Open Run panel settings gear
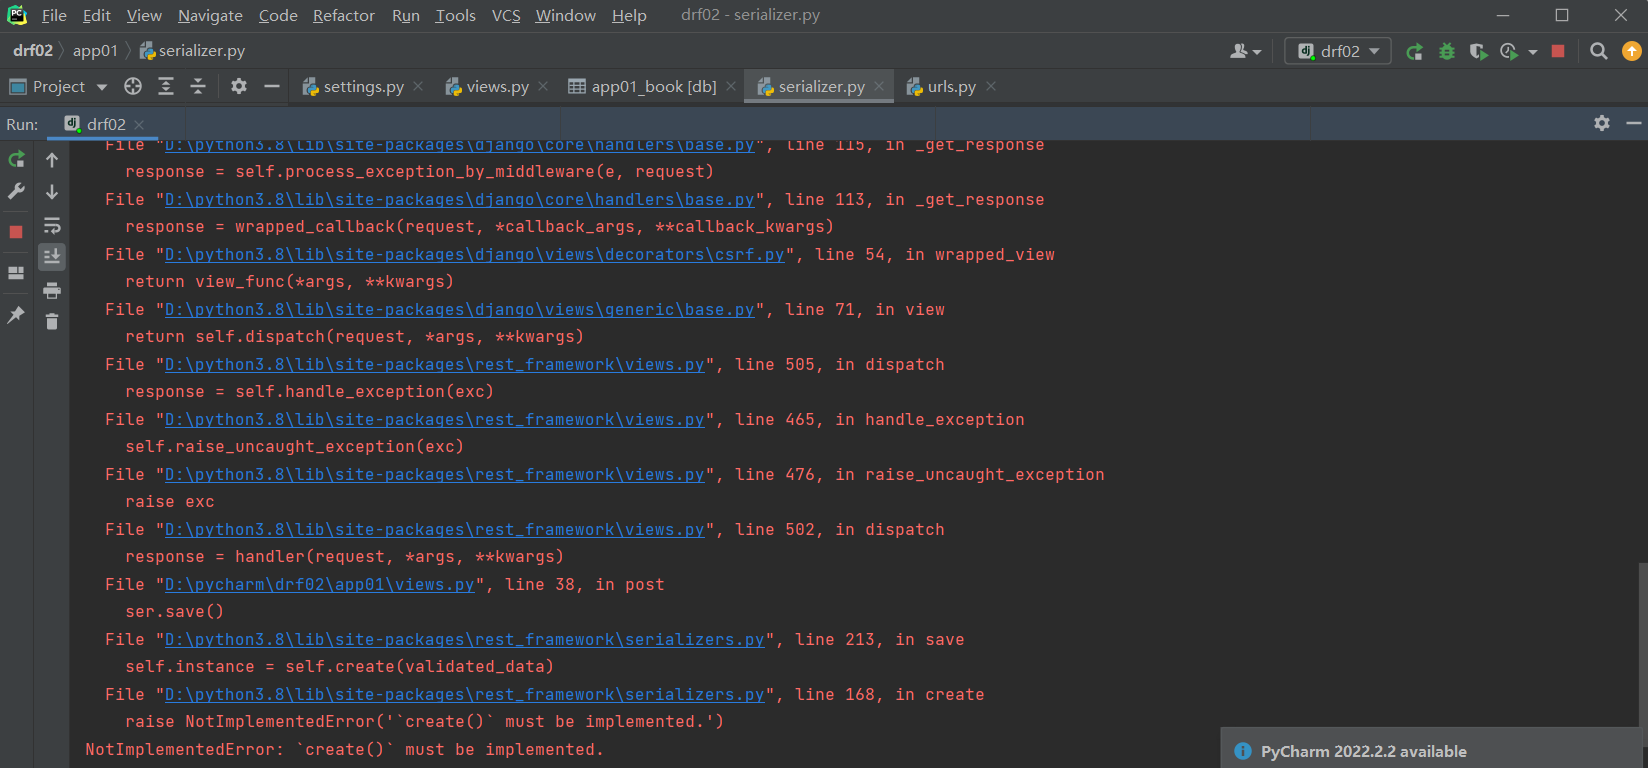1648x768 pixels. (x=1602, y=123)
